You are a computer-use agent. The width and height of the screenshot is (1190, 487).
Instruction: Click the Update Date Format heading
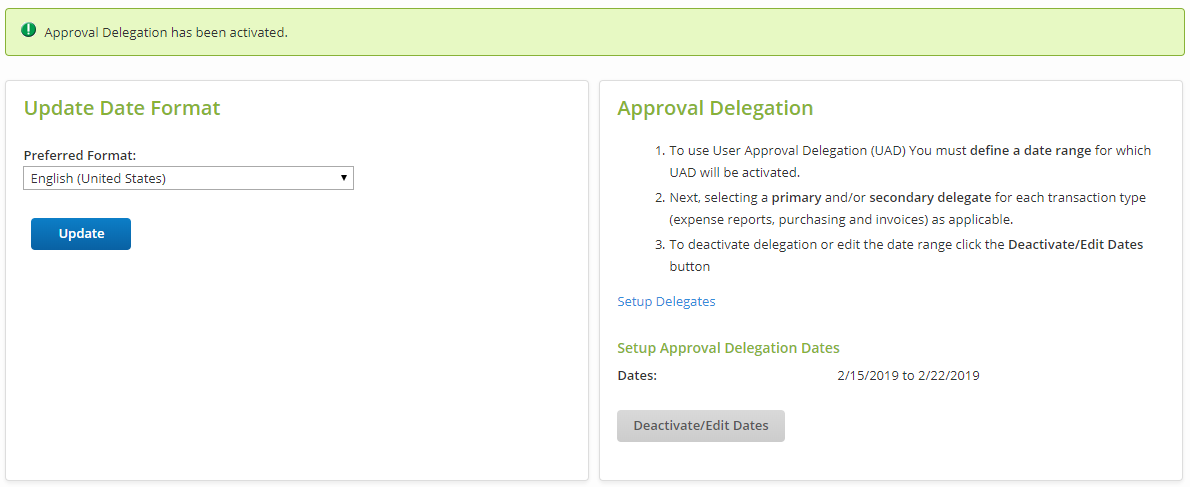tap(122, 108)
